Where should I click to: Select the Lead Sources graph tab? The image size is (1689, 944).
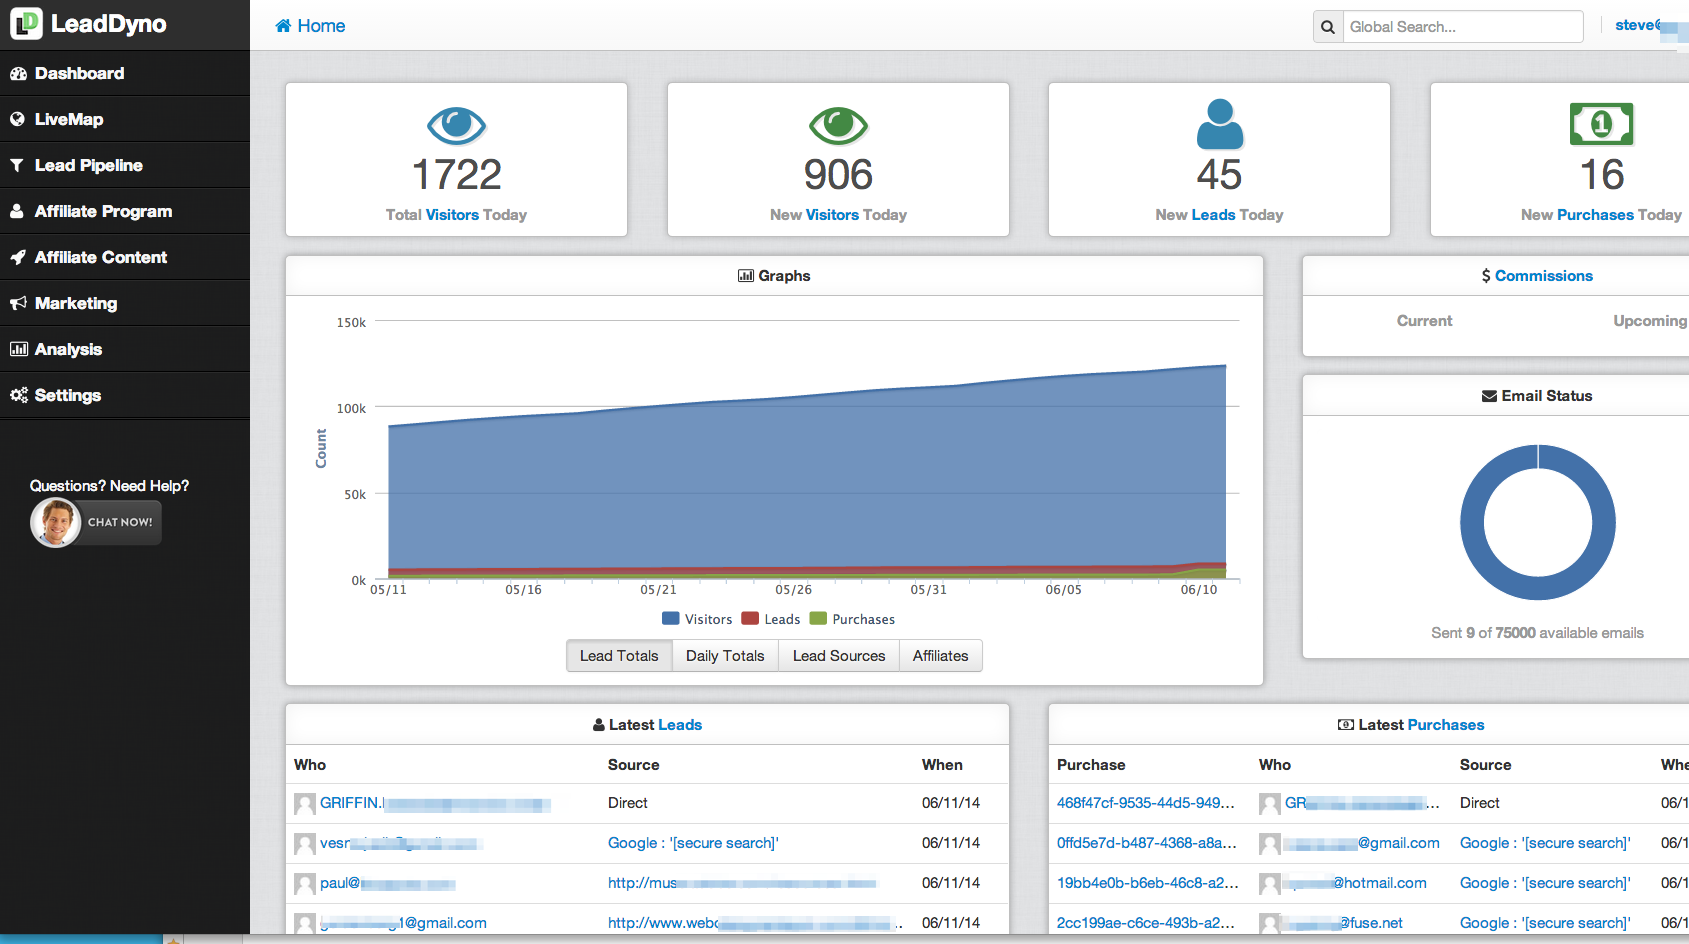[838, 656]
